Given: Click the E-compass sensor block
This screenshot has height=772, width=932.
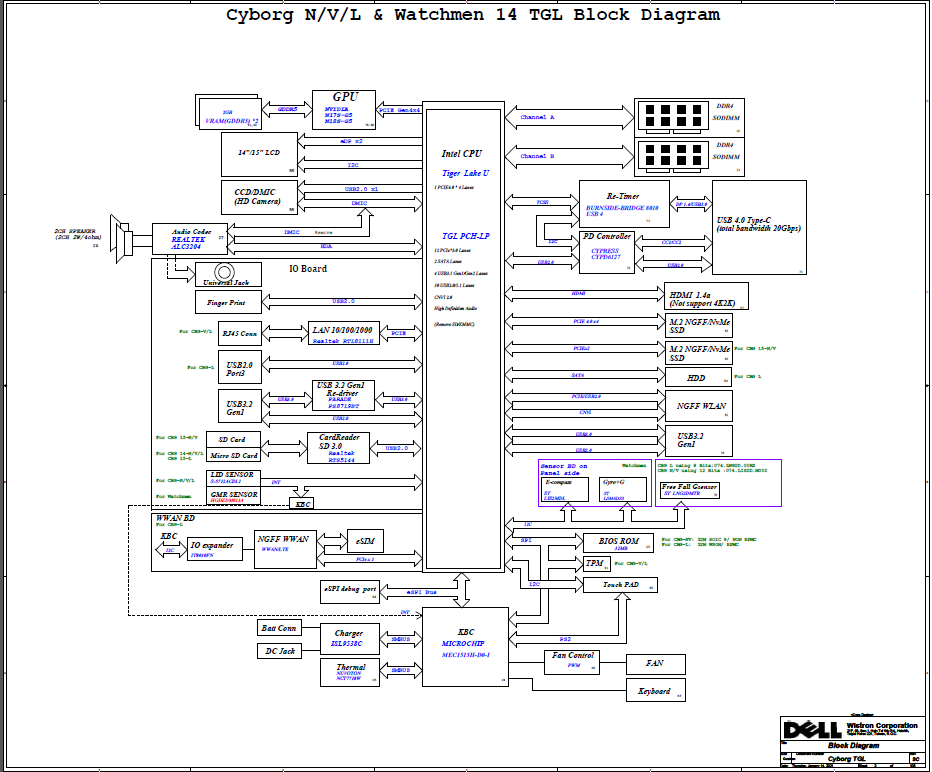Looking at the screenshot, I should point(565,489).
